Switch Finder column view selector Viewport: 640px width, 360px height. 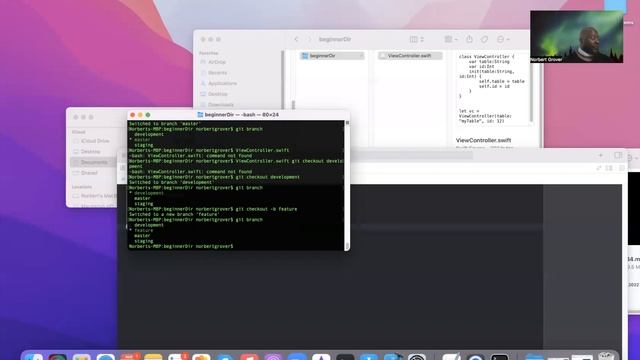point(417,39)
